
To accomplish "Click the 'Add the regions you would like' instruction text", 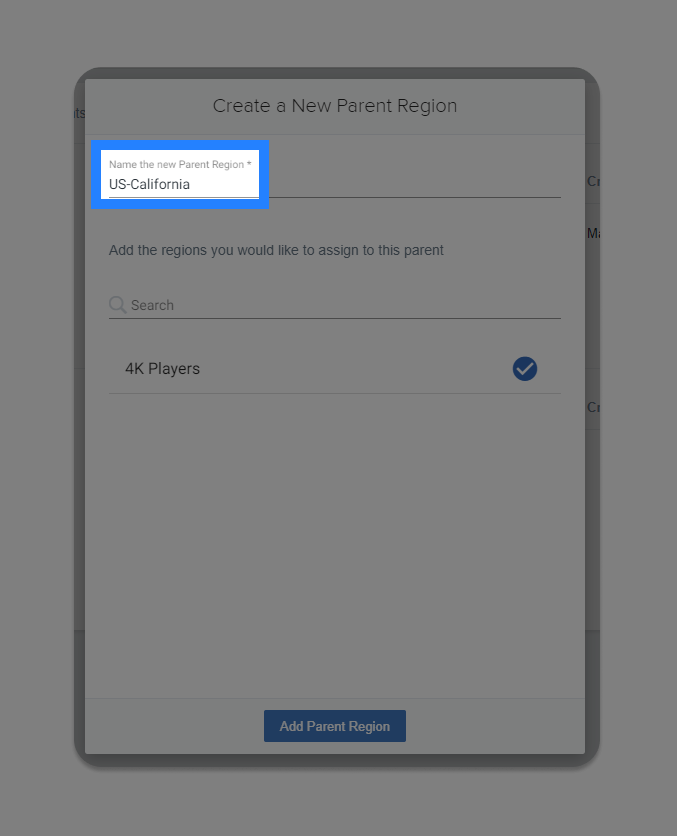I will (x=276, y=250).
